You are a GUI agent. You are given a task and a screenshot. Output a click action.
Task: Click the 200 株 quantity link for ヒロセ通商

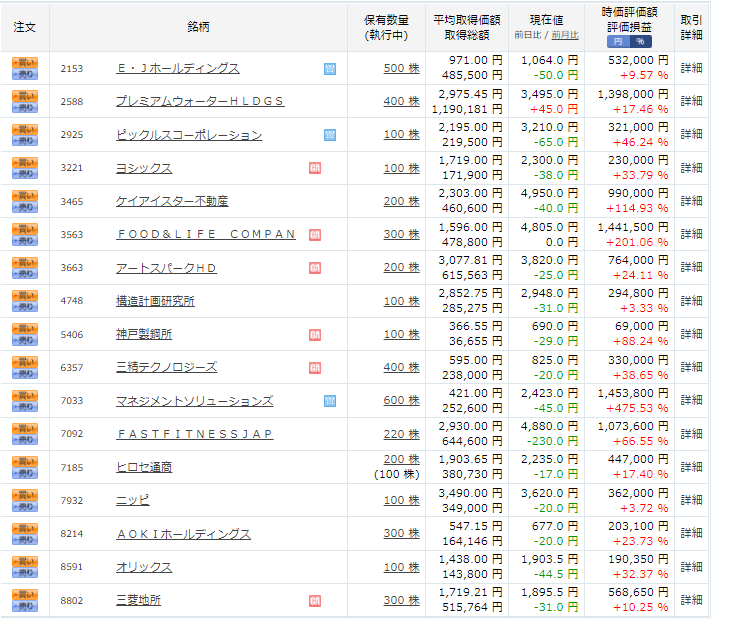tap(401, 459)
